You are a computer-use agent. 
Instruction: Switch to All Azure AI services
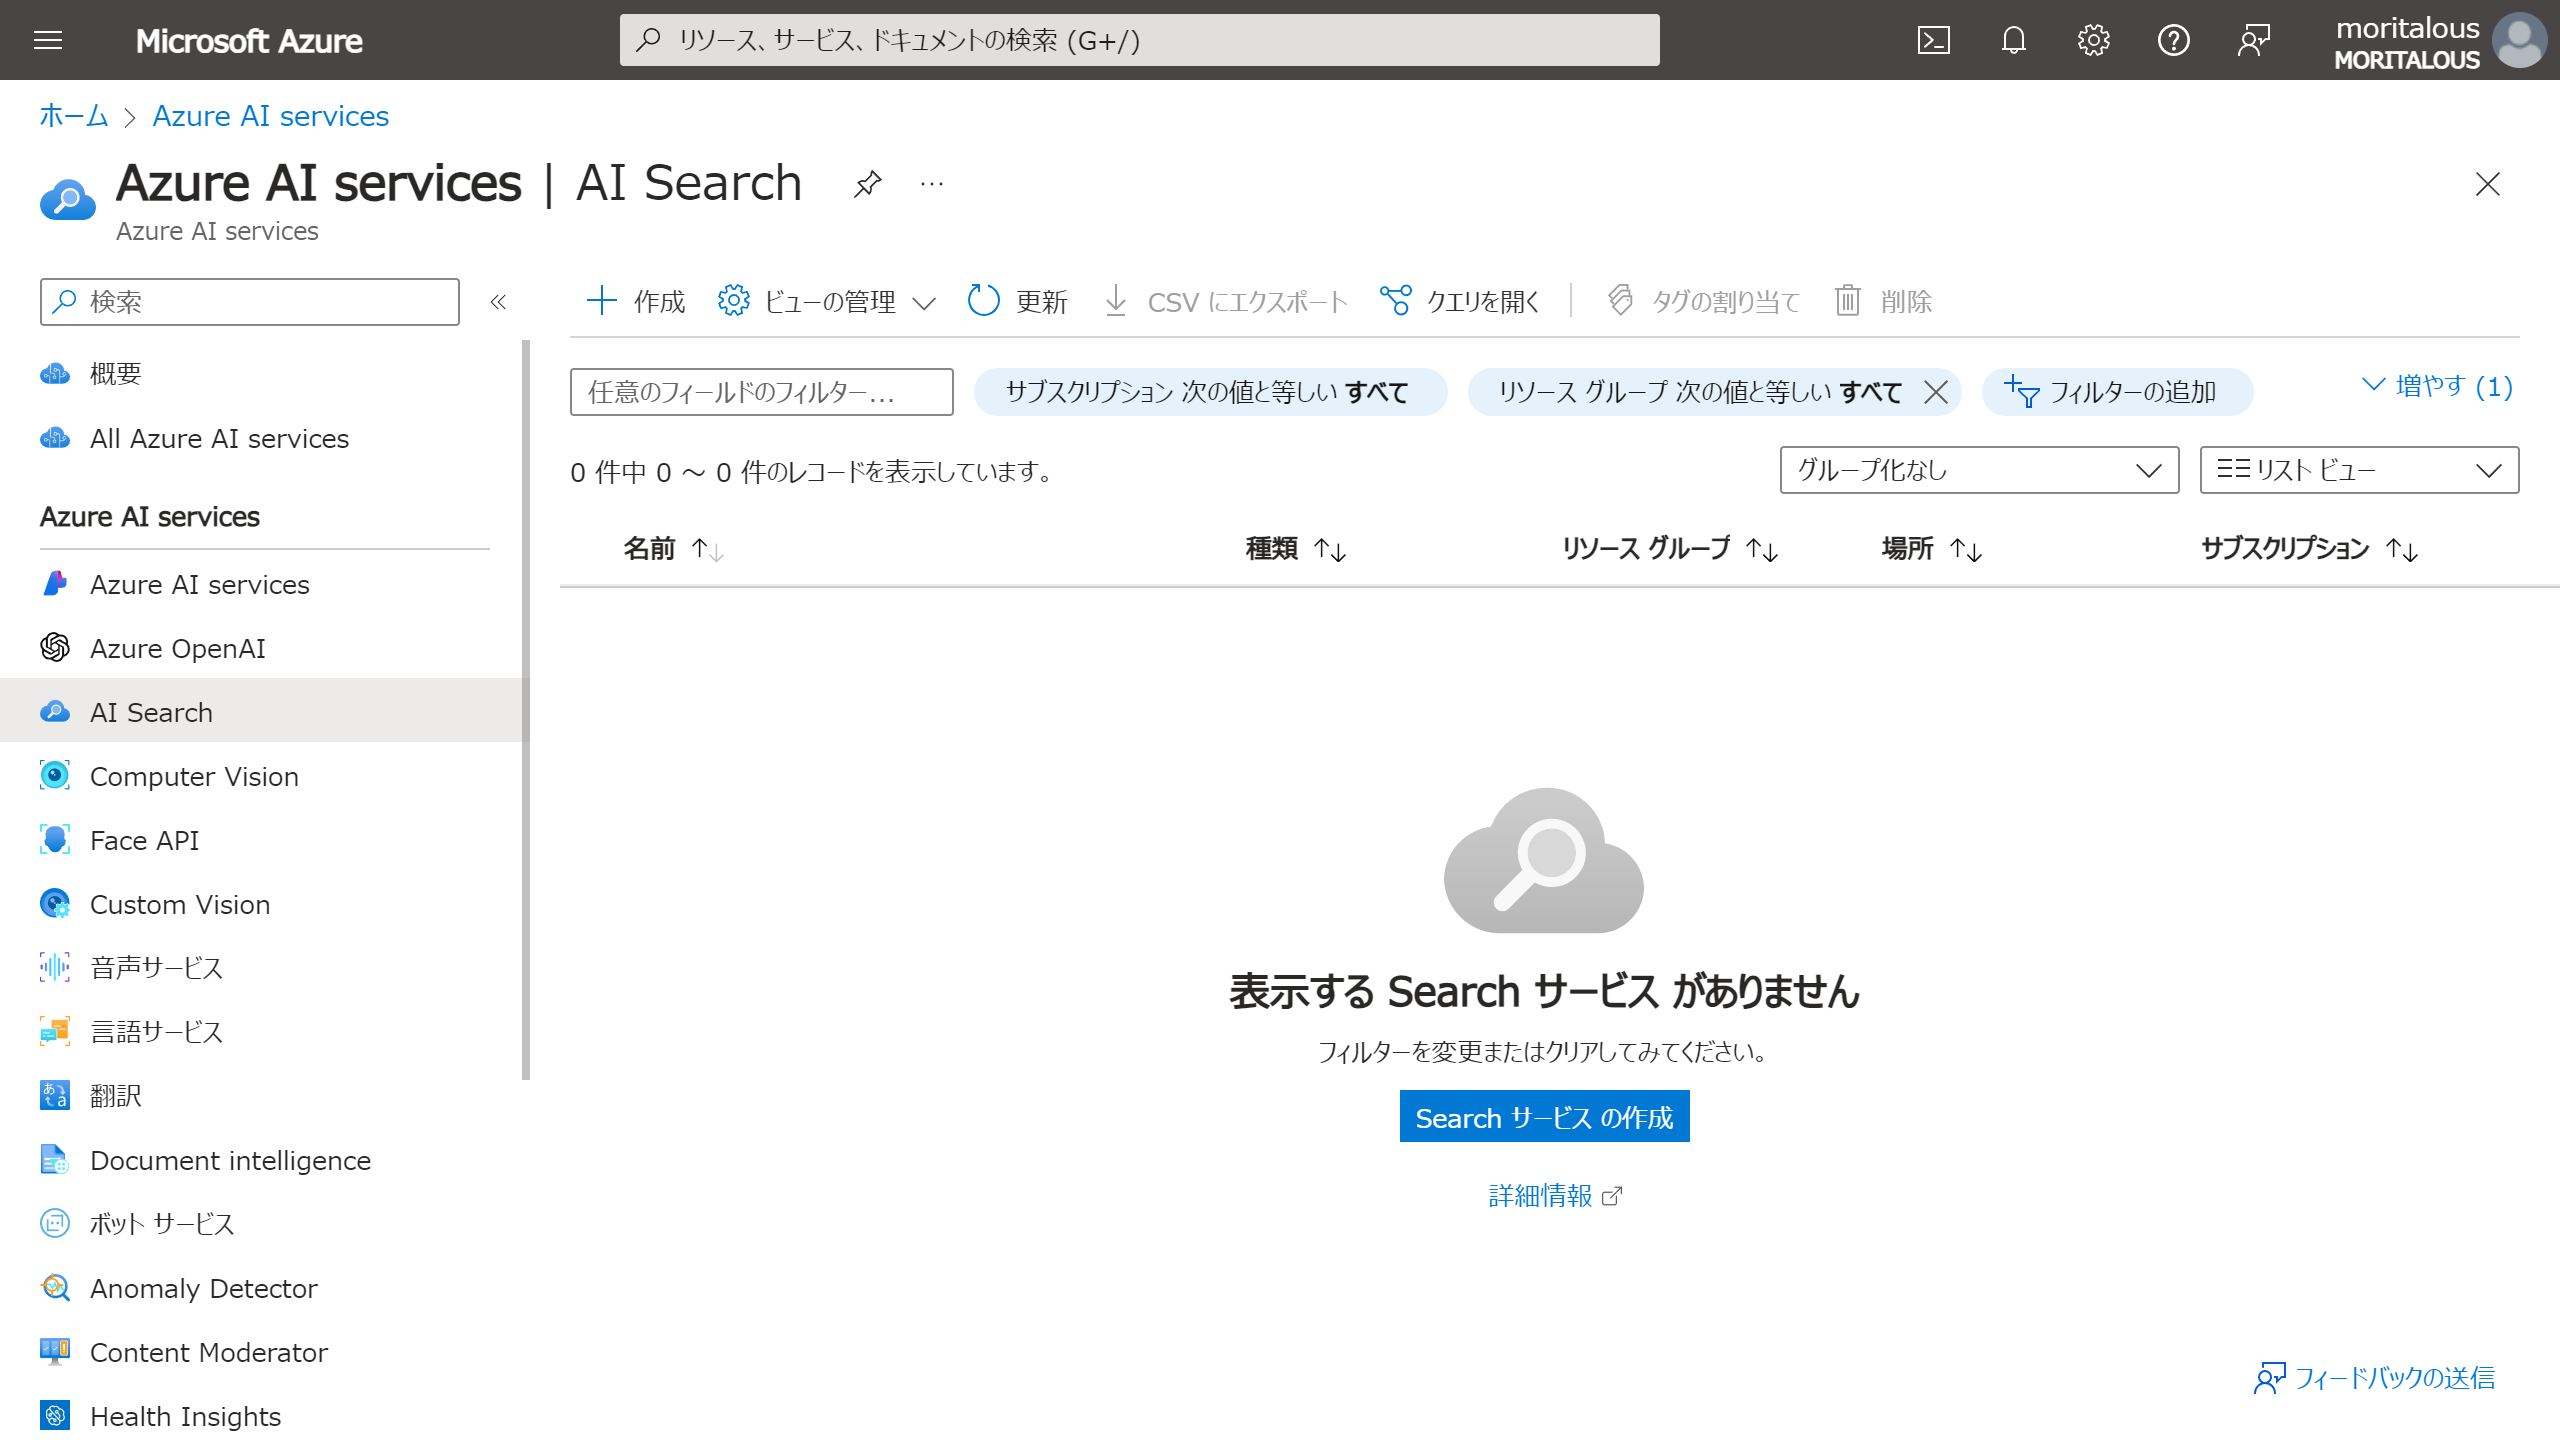tap(219, 438)
